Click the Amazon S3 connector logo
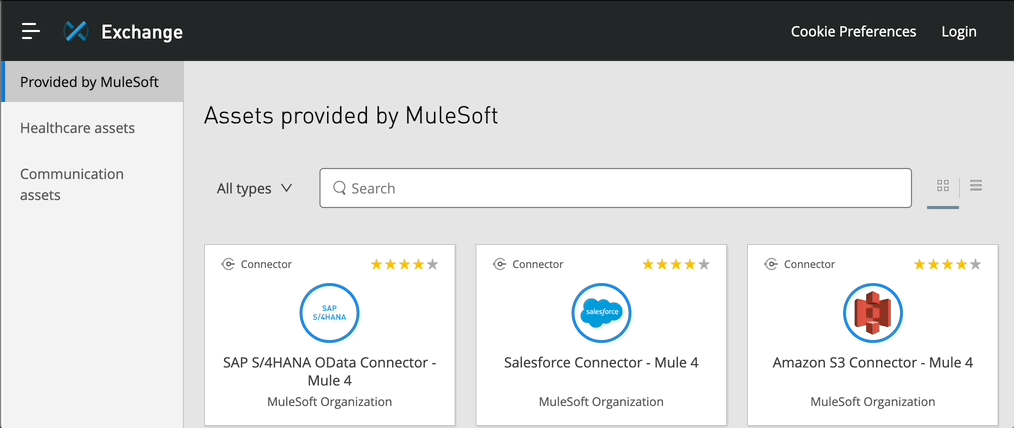This screenshot has width=1014, height=428. (x=873, y=313)
